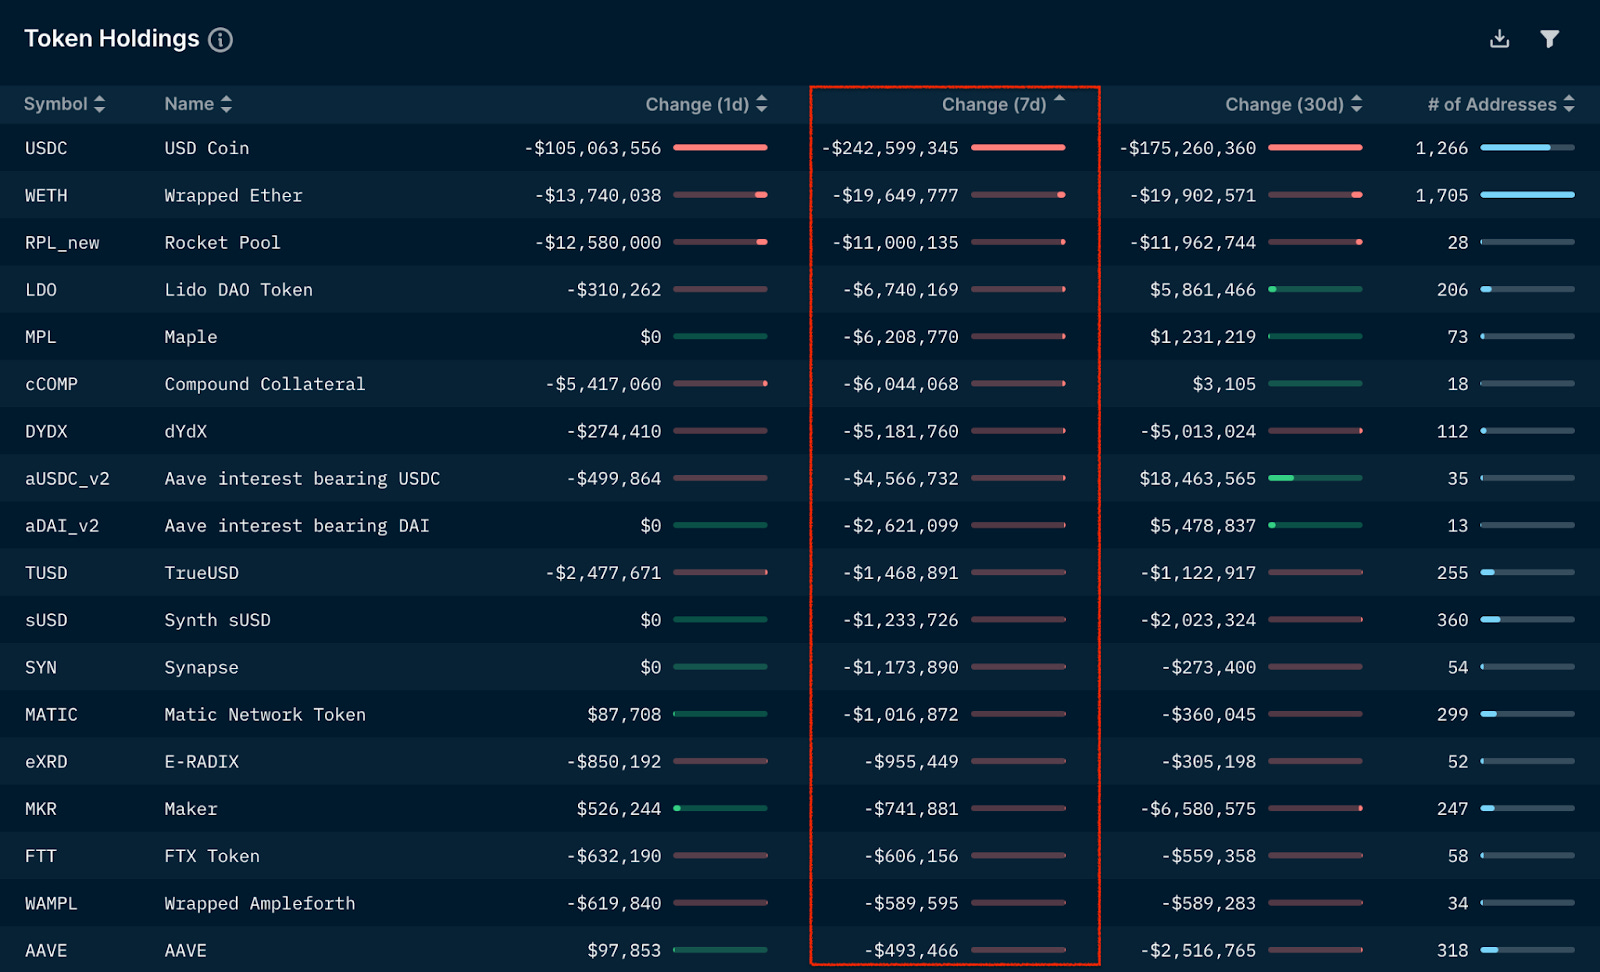The image size is (1600, 972).
Task: Select the TUSD symbol cell
Action: pyautogui.click(x=46, y=573)
